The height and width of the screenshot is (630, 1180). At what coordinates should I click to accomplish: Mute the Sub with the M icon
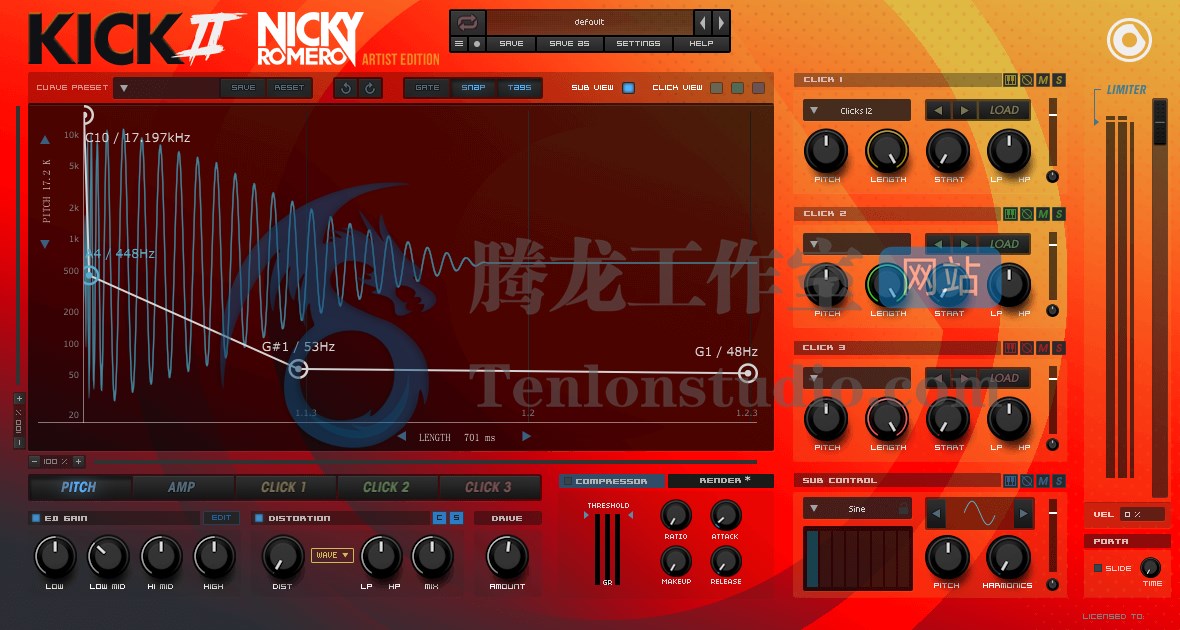pyautogui.click(x=1043, y=481)
